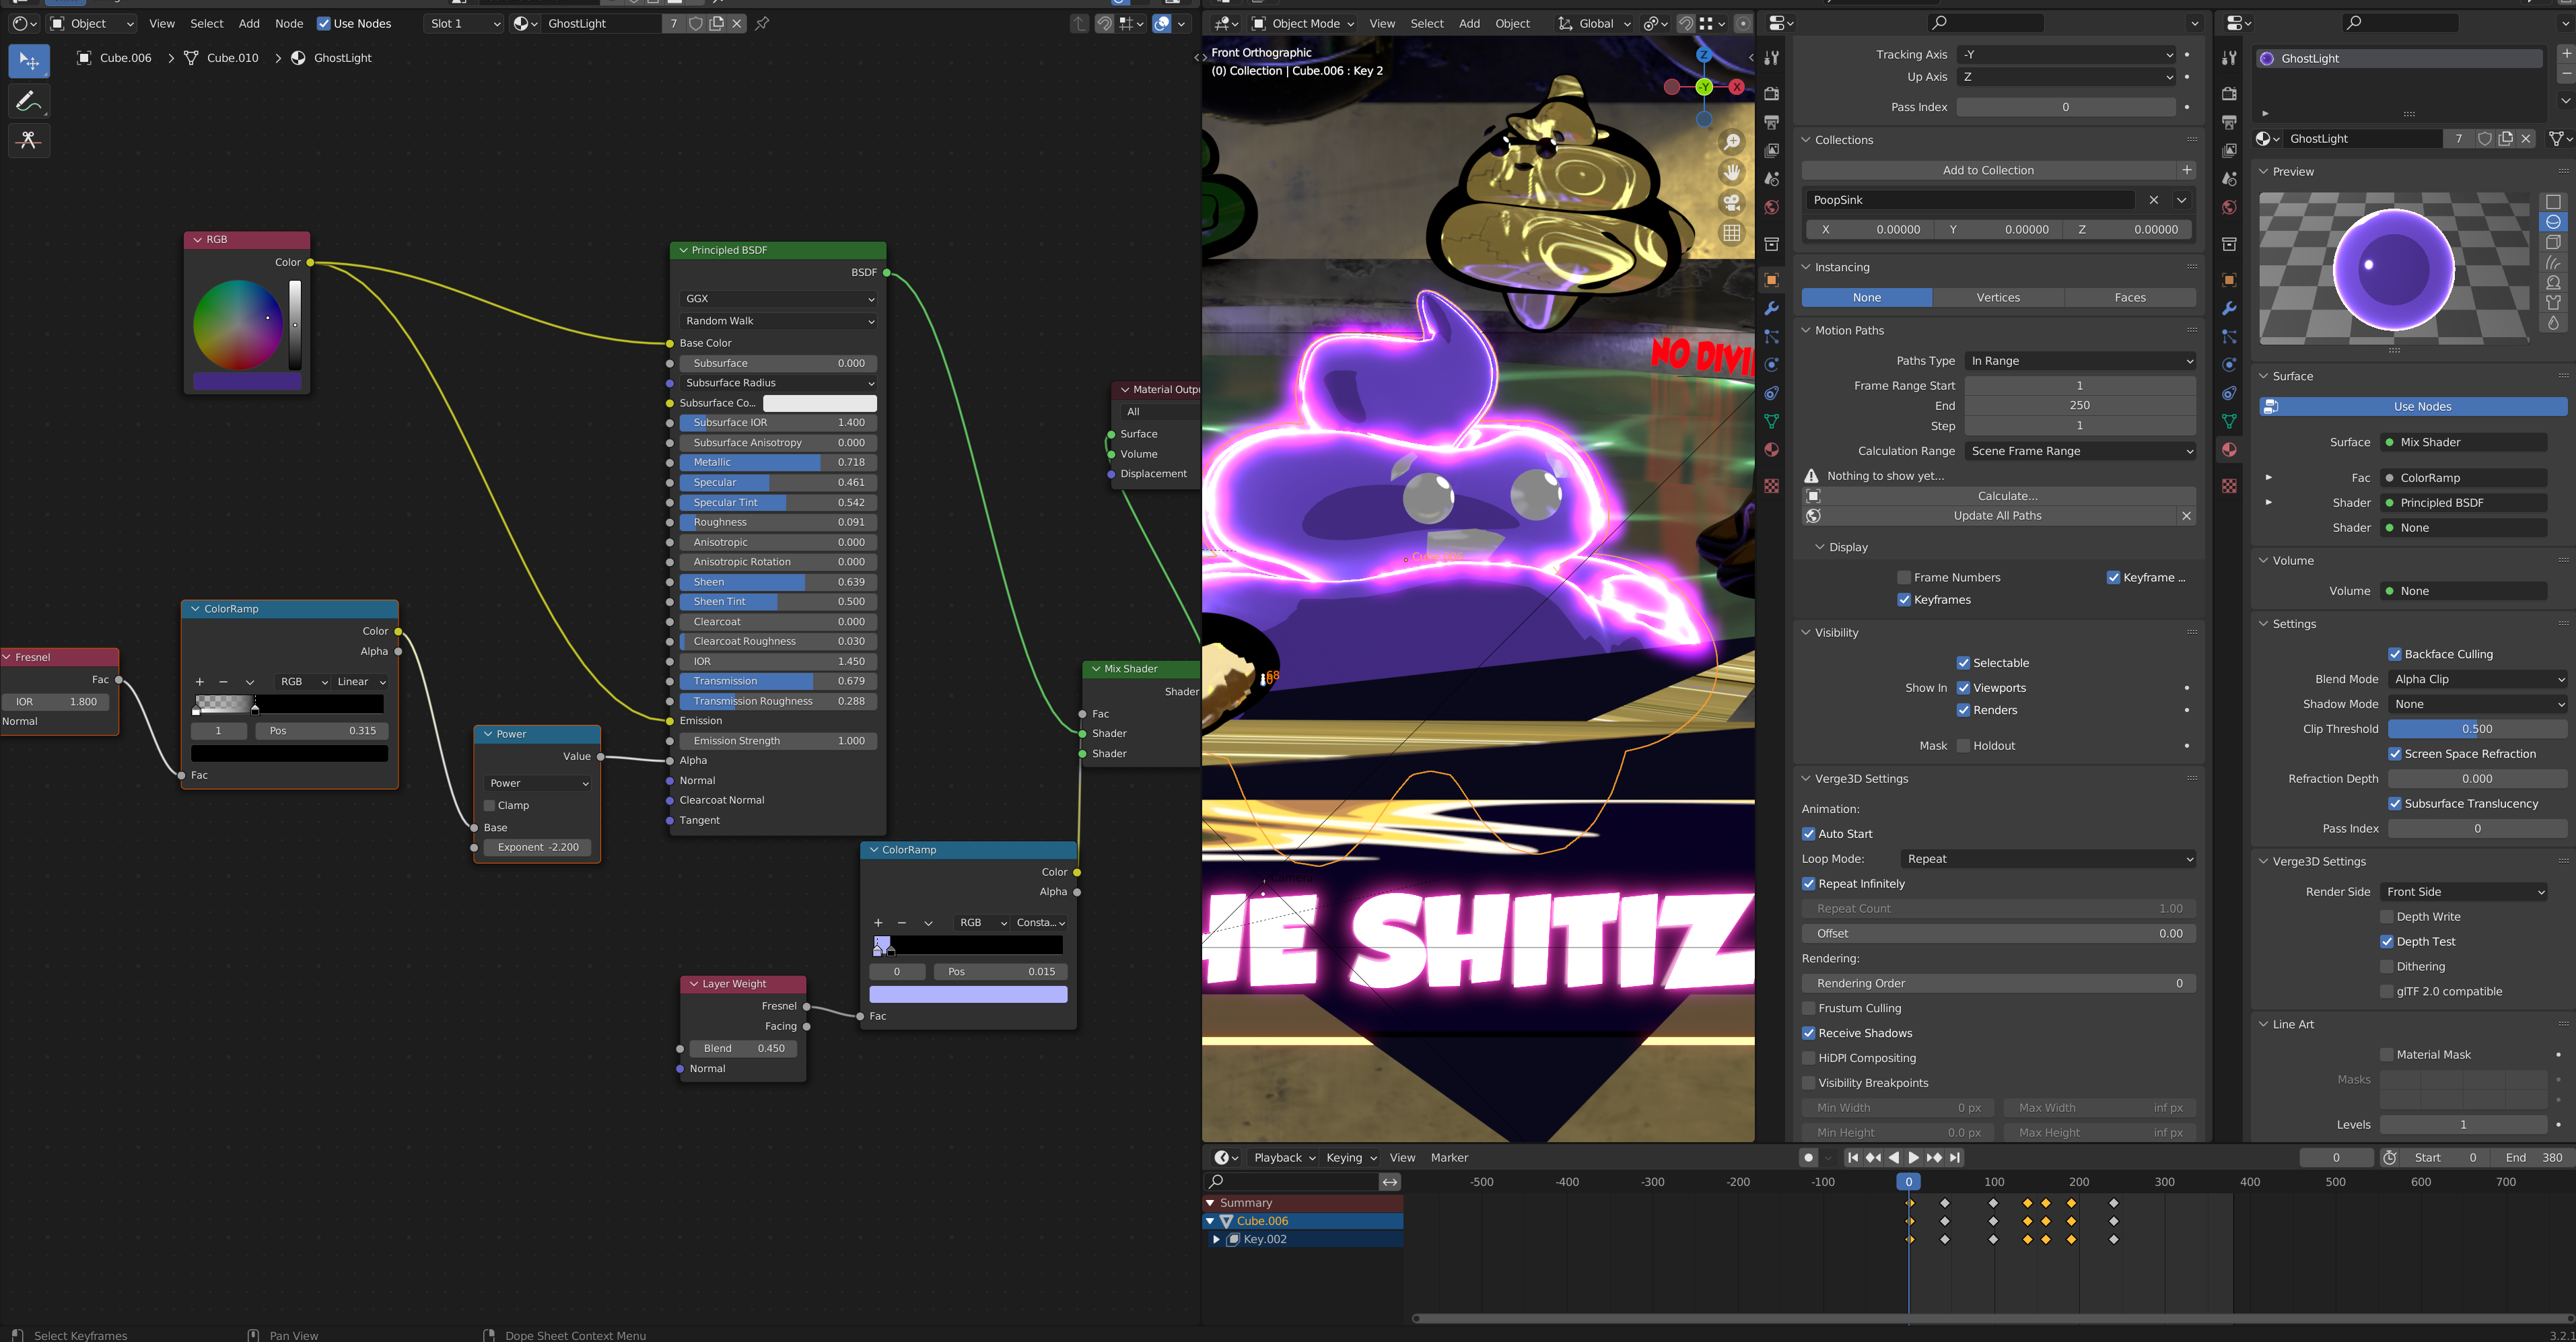Select the Links Cut tool in node editor
2576x1342 pixels.
pyautogui.click(x=29, y=140)
